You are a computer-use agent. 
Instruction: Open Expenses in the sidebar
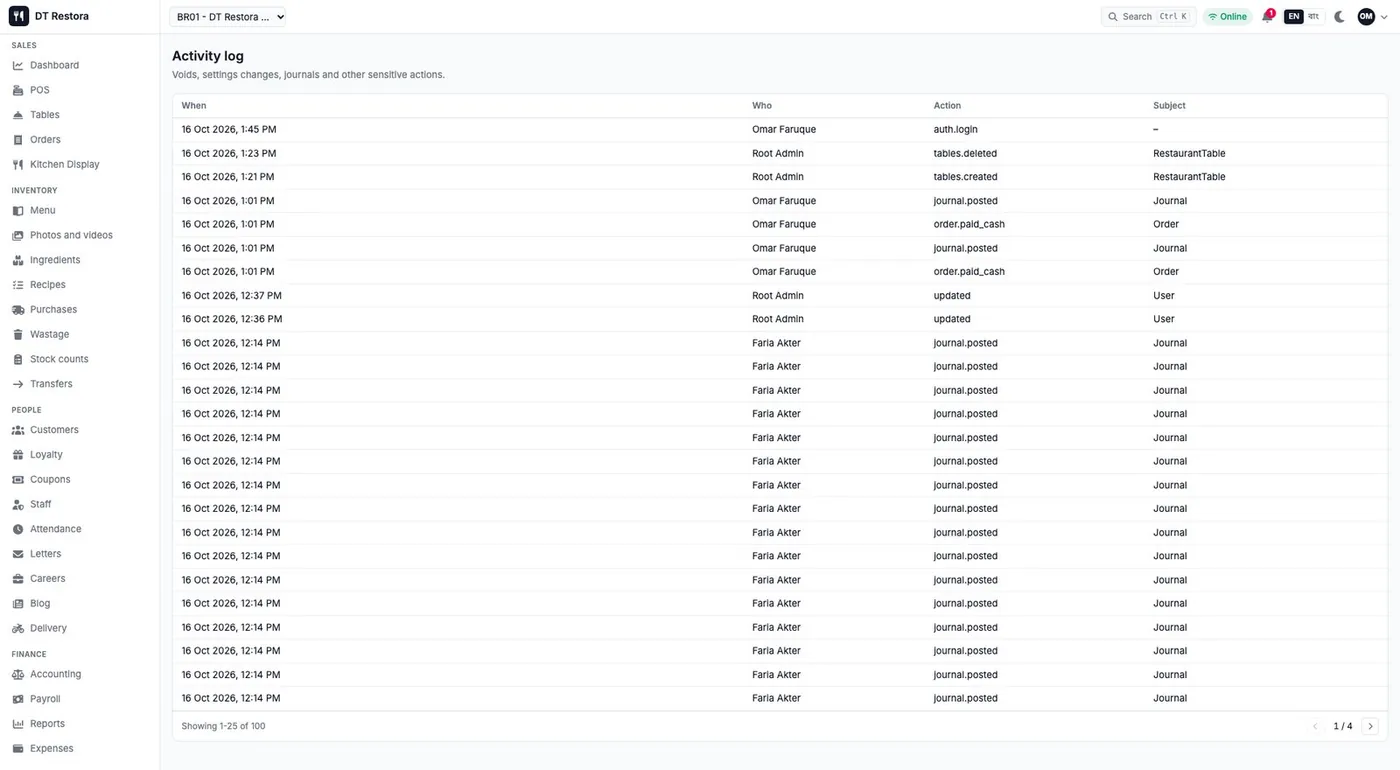pyautogui.click(x=51, y=749)
